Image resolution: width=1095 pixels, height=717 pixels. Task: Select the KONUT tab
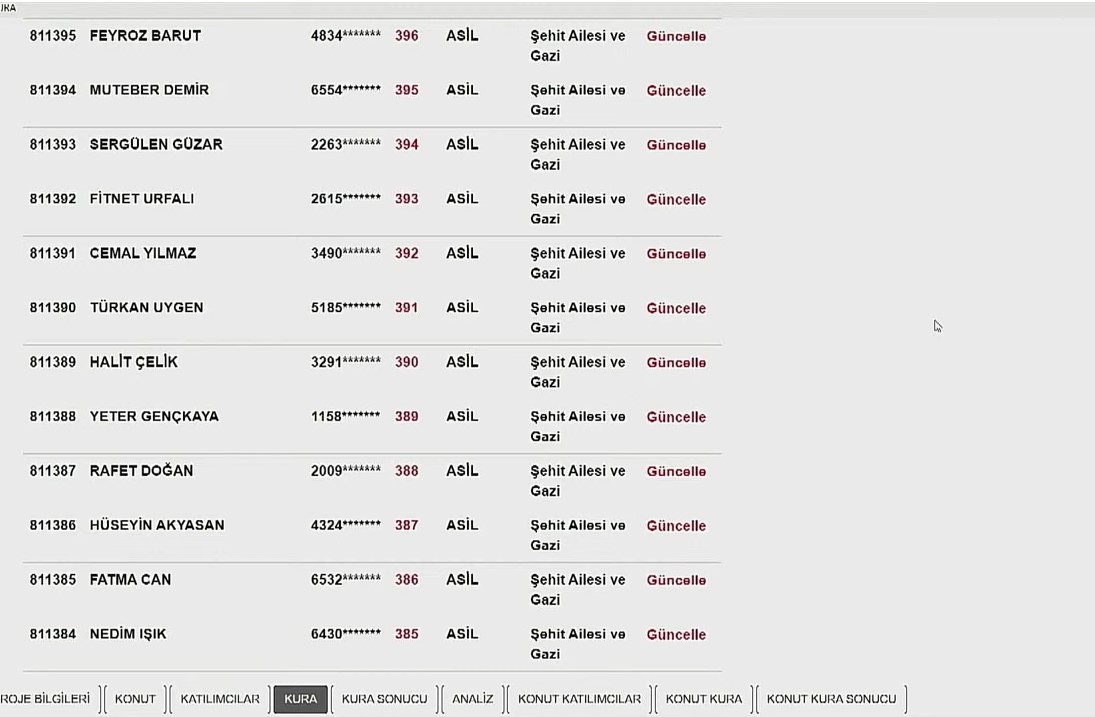click(135, 699)
